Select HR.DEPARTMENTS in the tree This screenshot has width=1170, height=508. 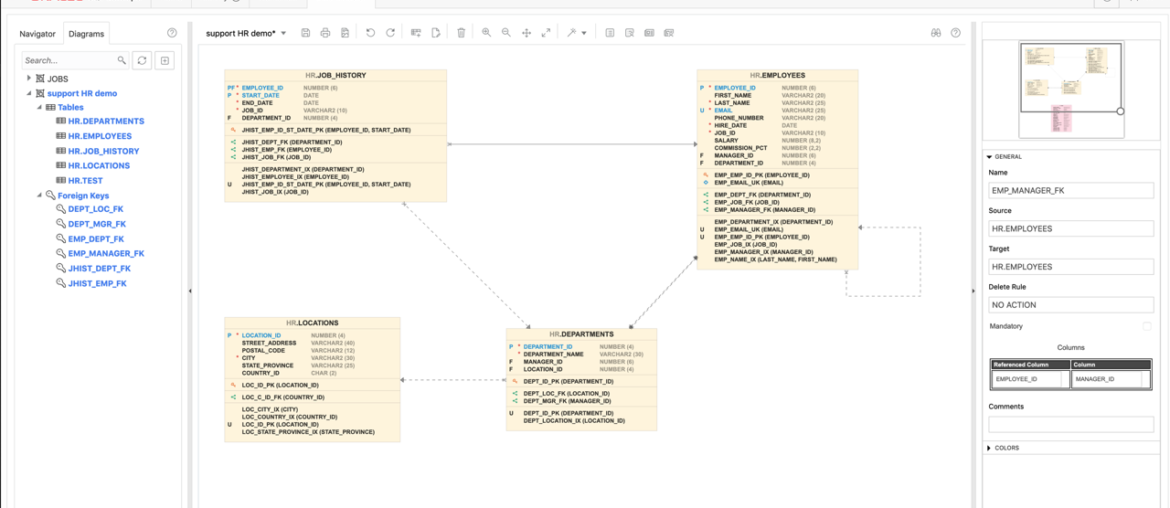click(x=106, y=121)
